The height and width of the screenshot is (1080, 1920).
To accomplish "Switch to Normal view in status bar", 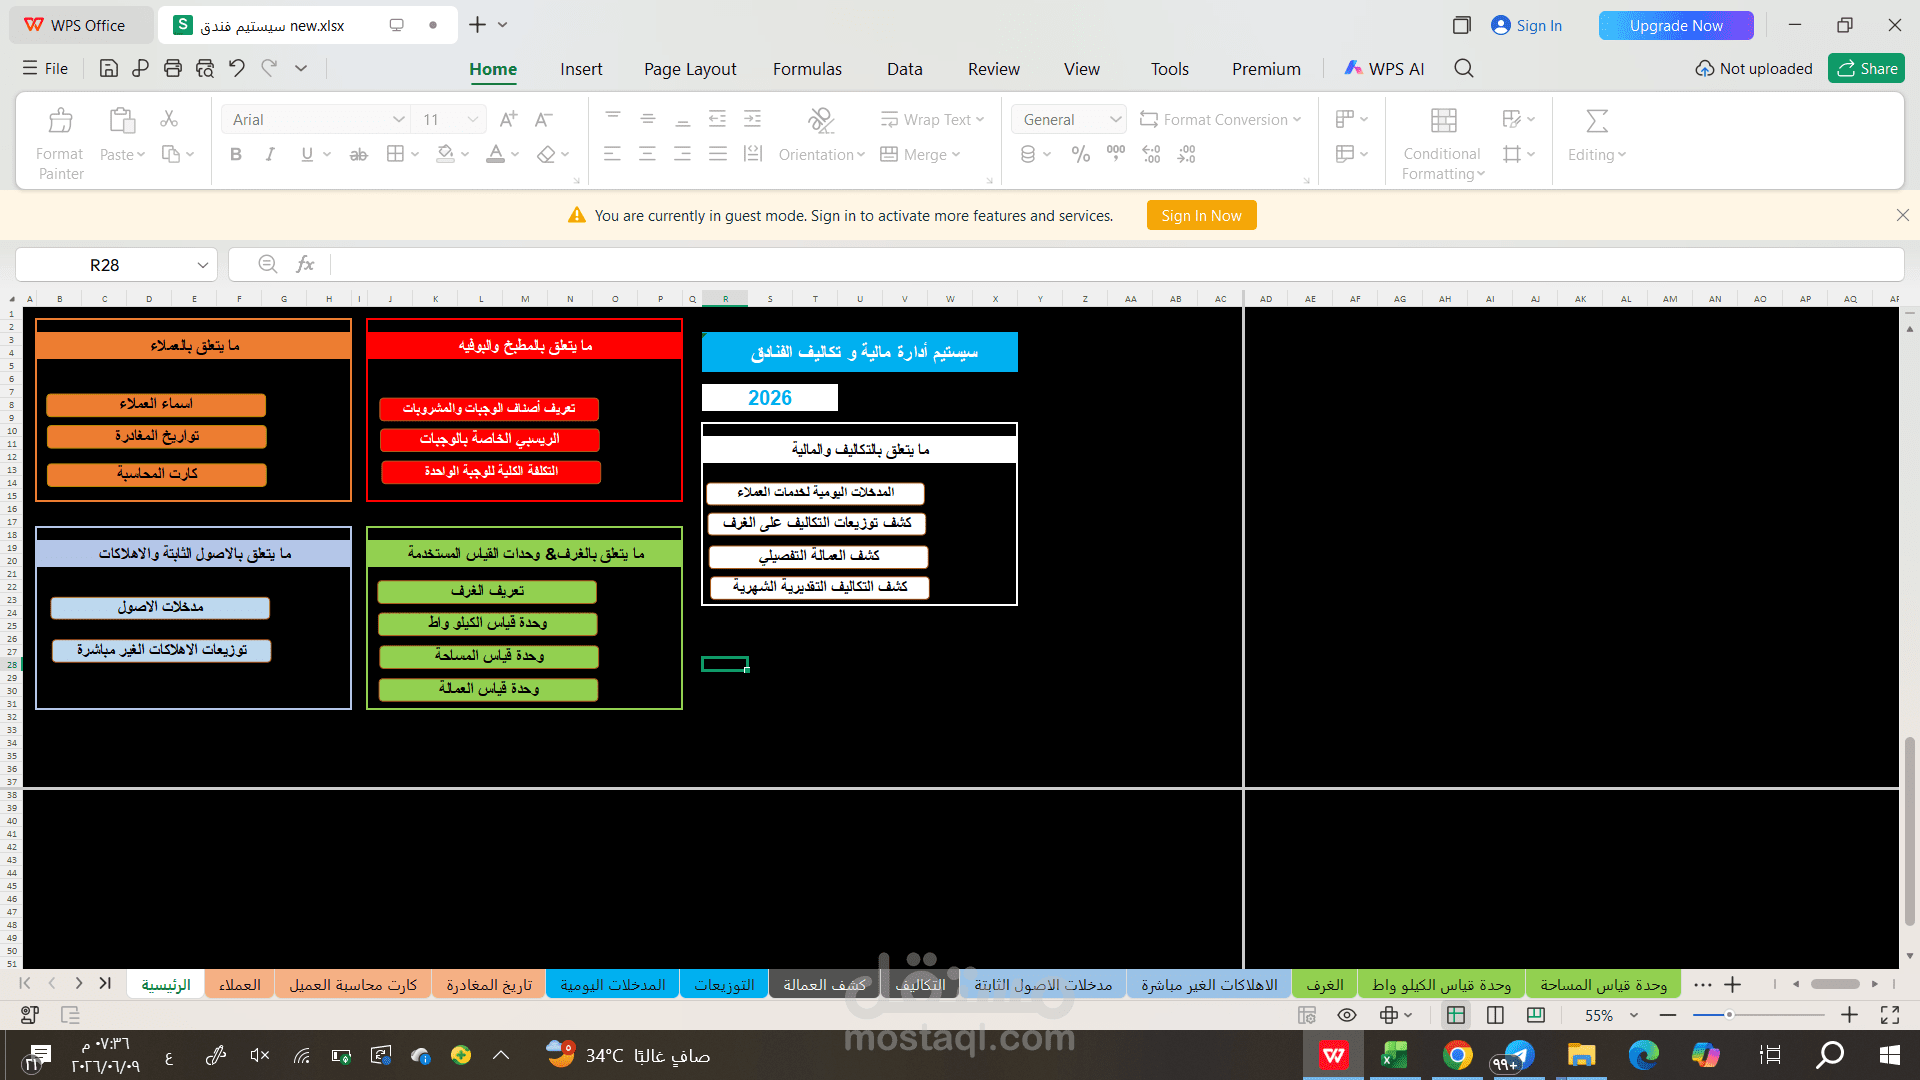I will 1456,1015.
